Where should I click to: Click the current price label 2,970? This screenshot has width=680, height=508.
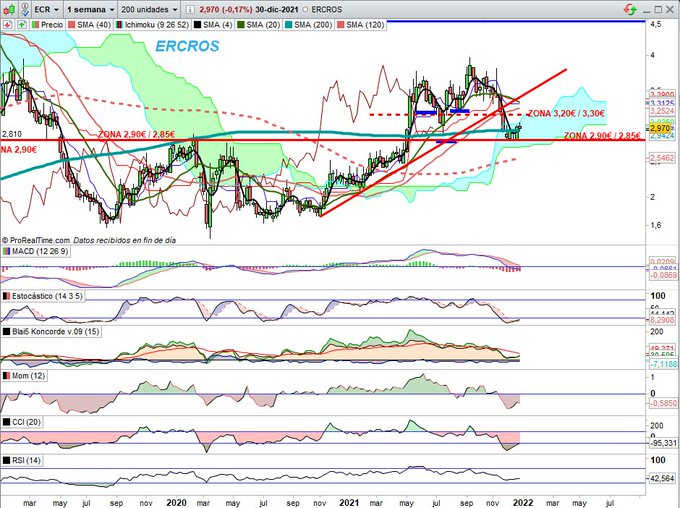[660, 128]
